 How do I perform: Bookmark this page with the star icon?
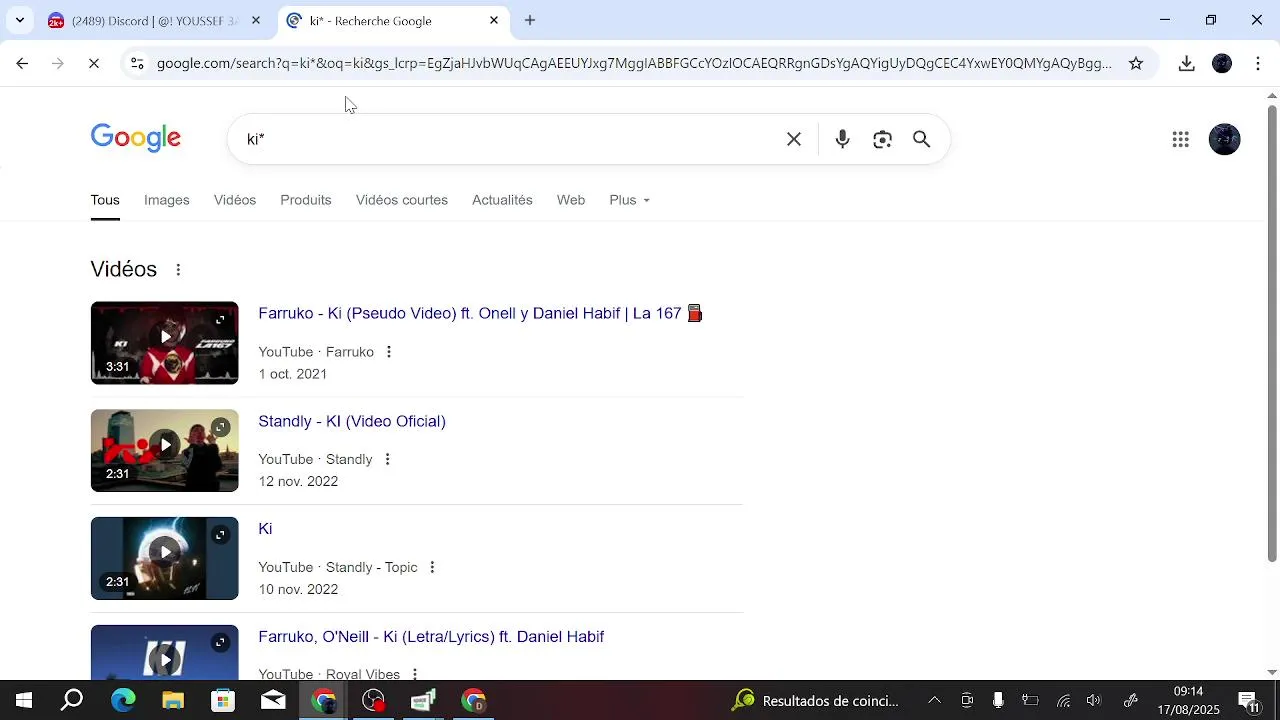click(1136, 63)
